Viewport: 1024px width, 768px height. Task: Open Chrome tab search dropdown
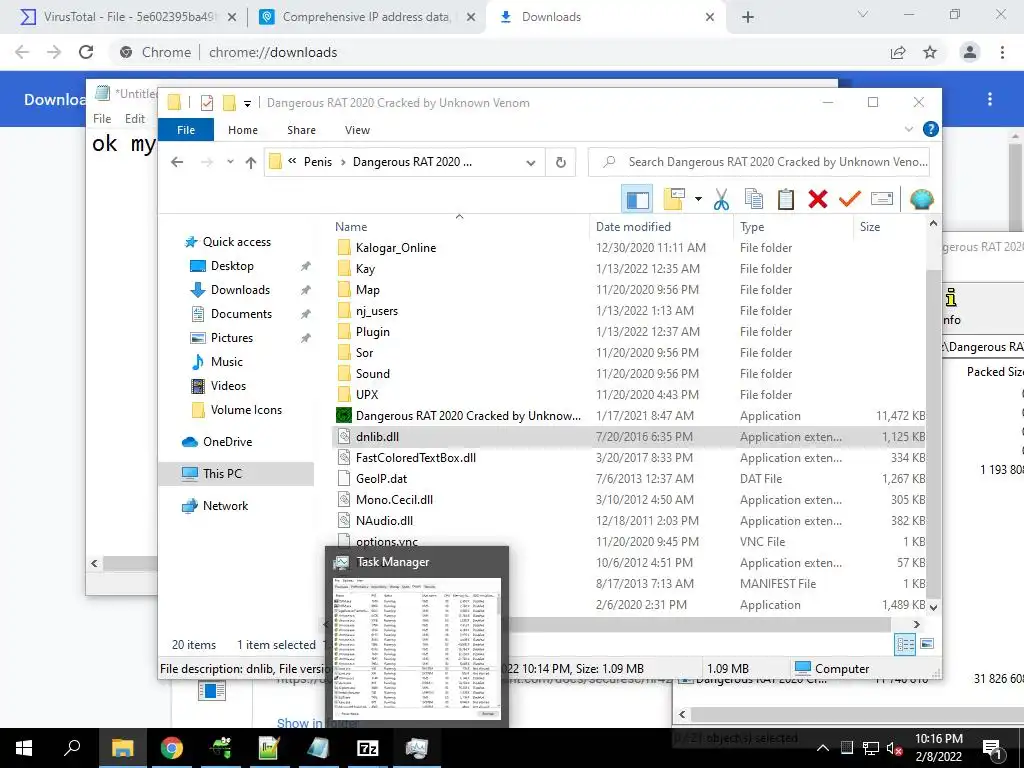pyautogui.click(x=863, y=14)
